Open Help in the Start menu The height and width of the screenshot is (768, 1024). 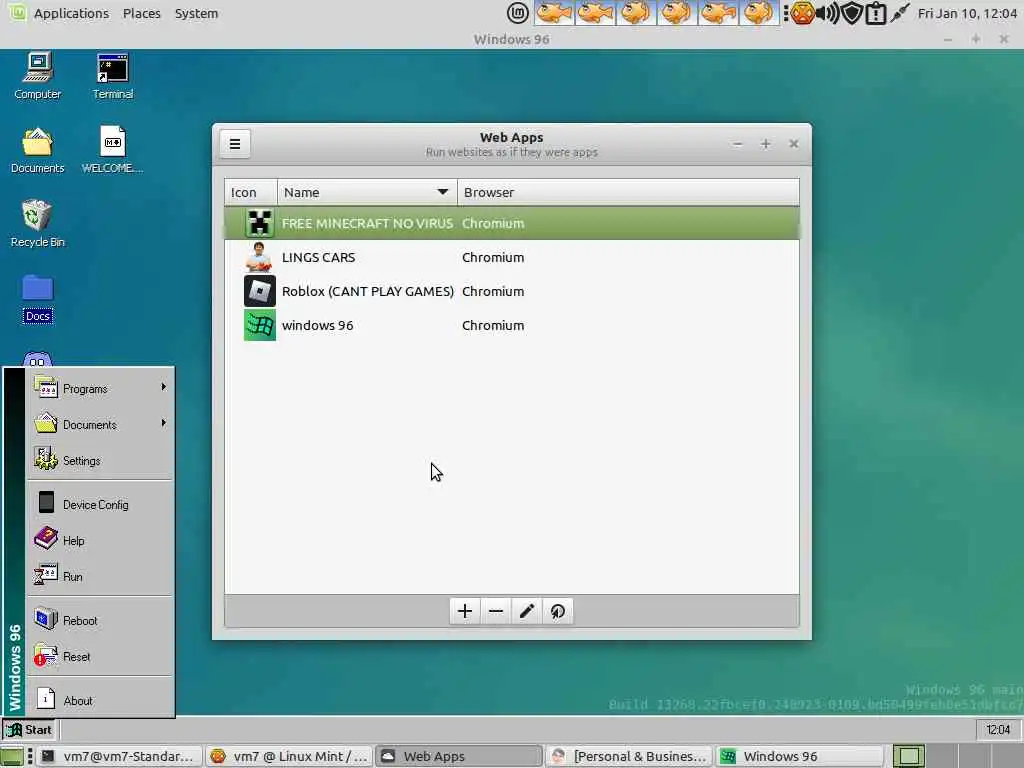coord(99,540)
